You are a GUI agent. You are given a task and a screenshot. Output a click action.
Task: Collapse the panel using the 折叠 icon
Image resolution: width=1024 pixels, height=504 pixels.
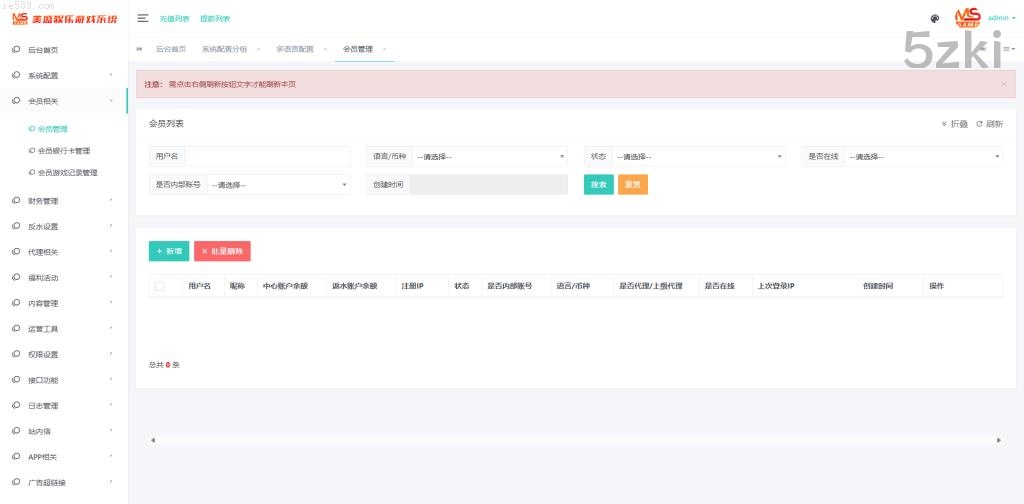[944, 124]
